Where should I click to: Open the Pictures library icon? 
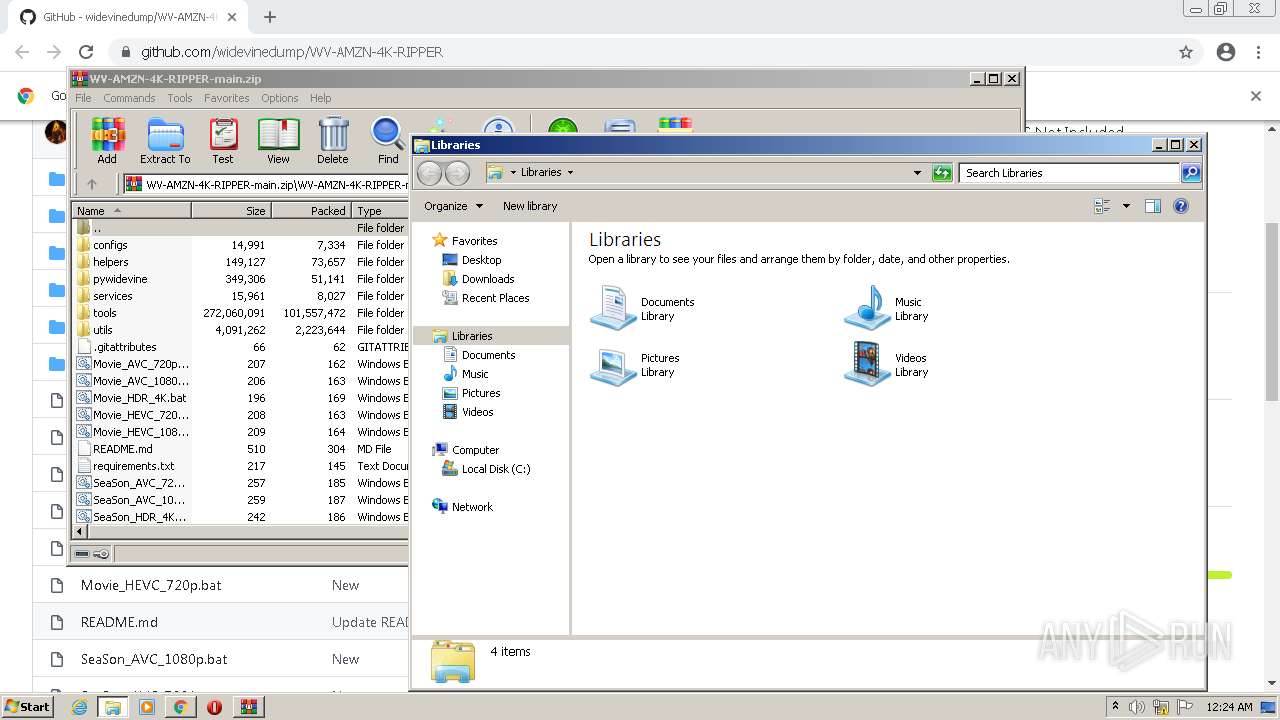[613, 365]
